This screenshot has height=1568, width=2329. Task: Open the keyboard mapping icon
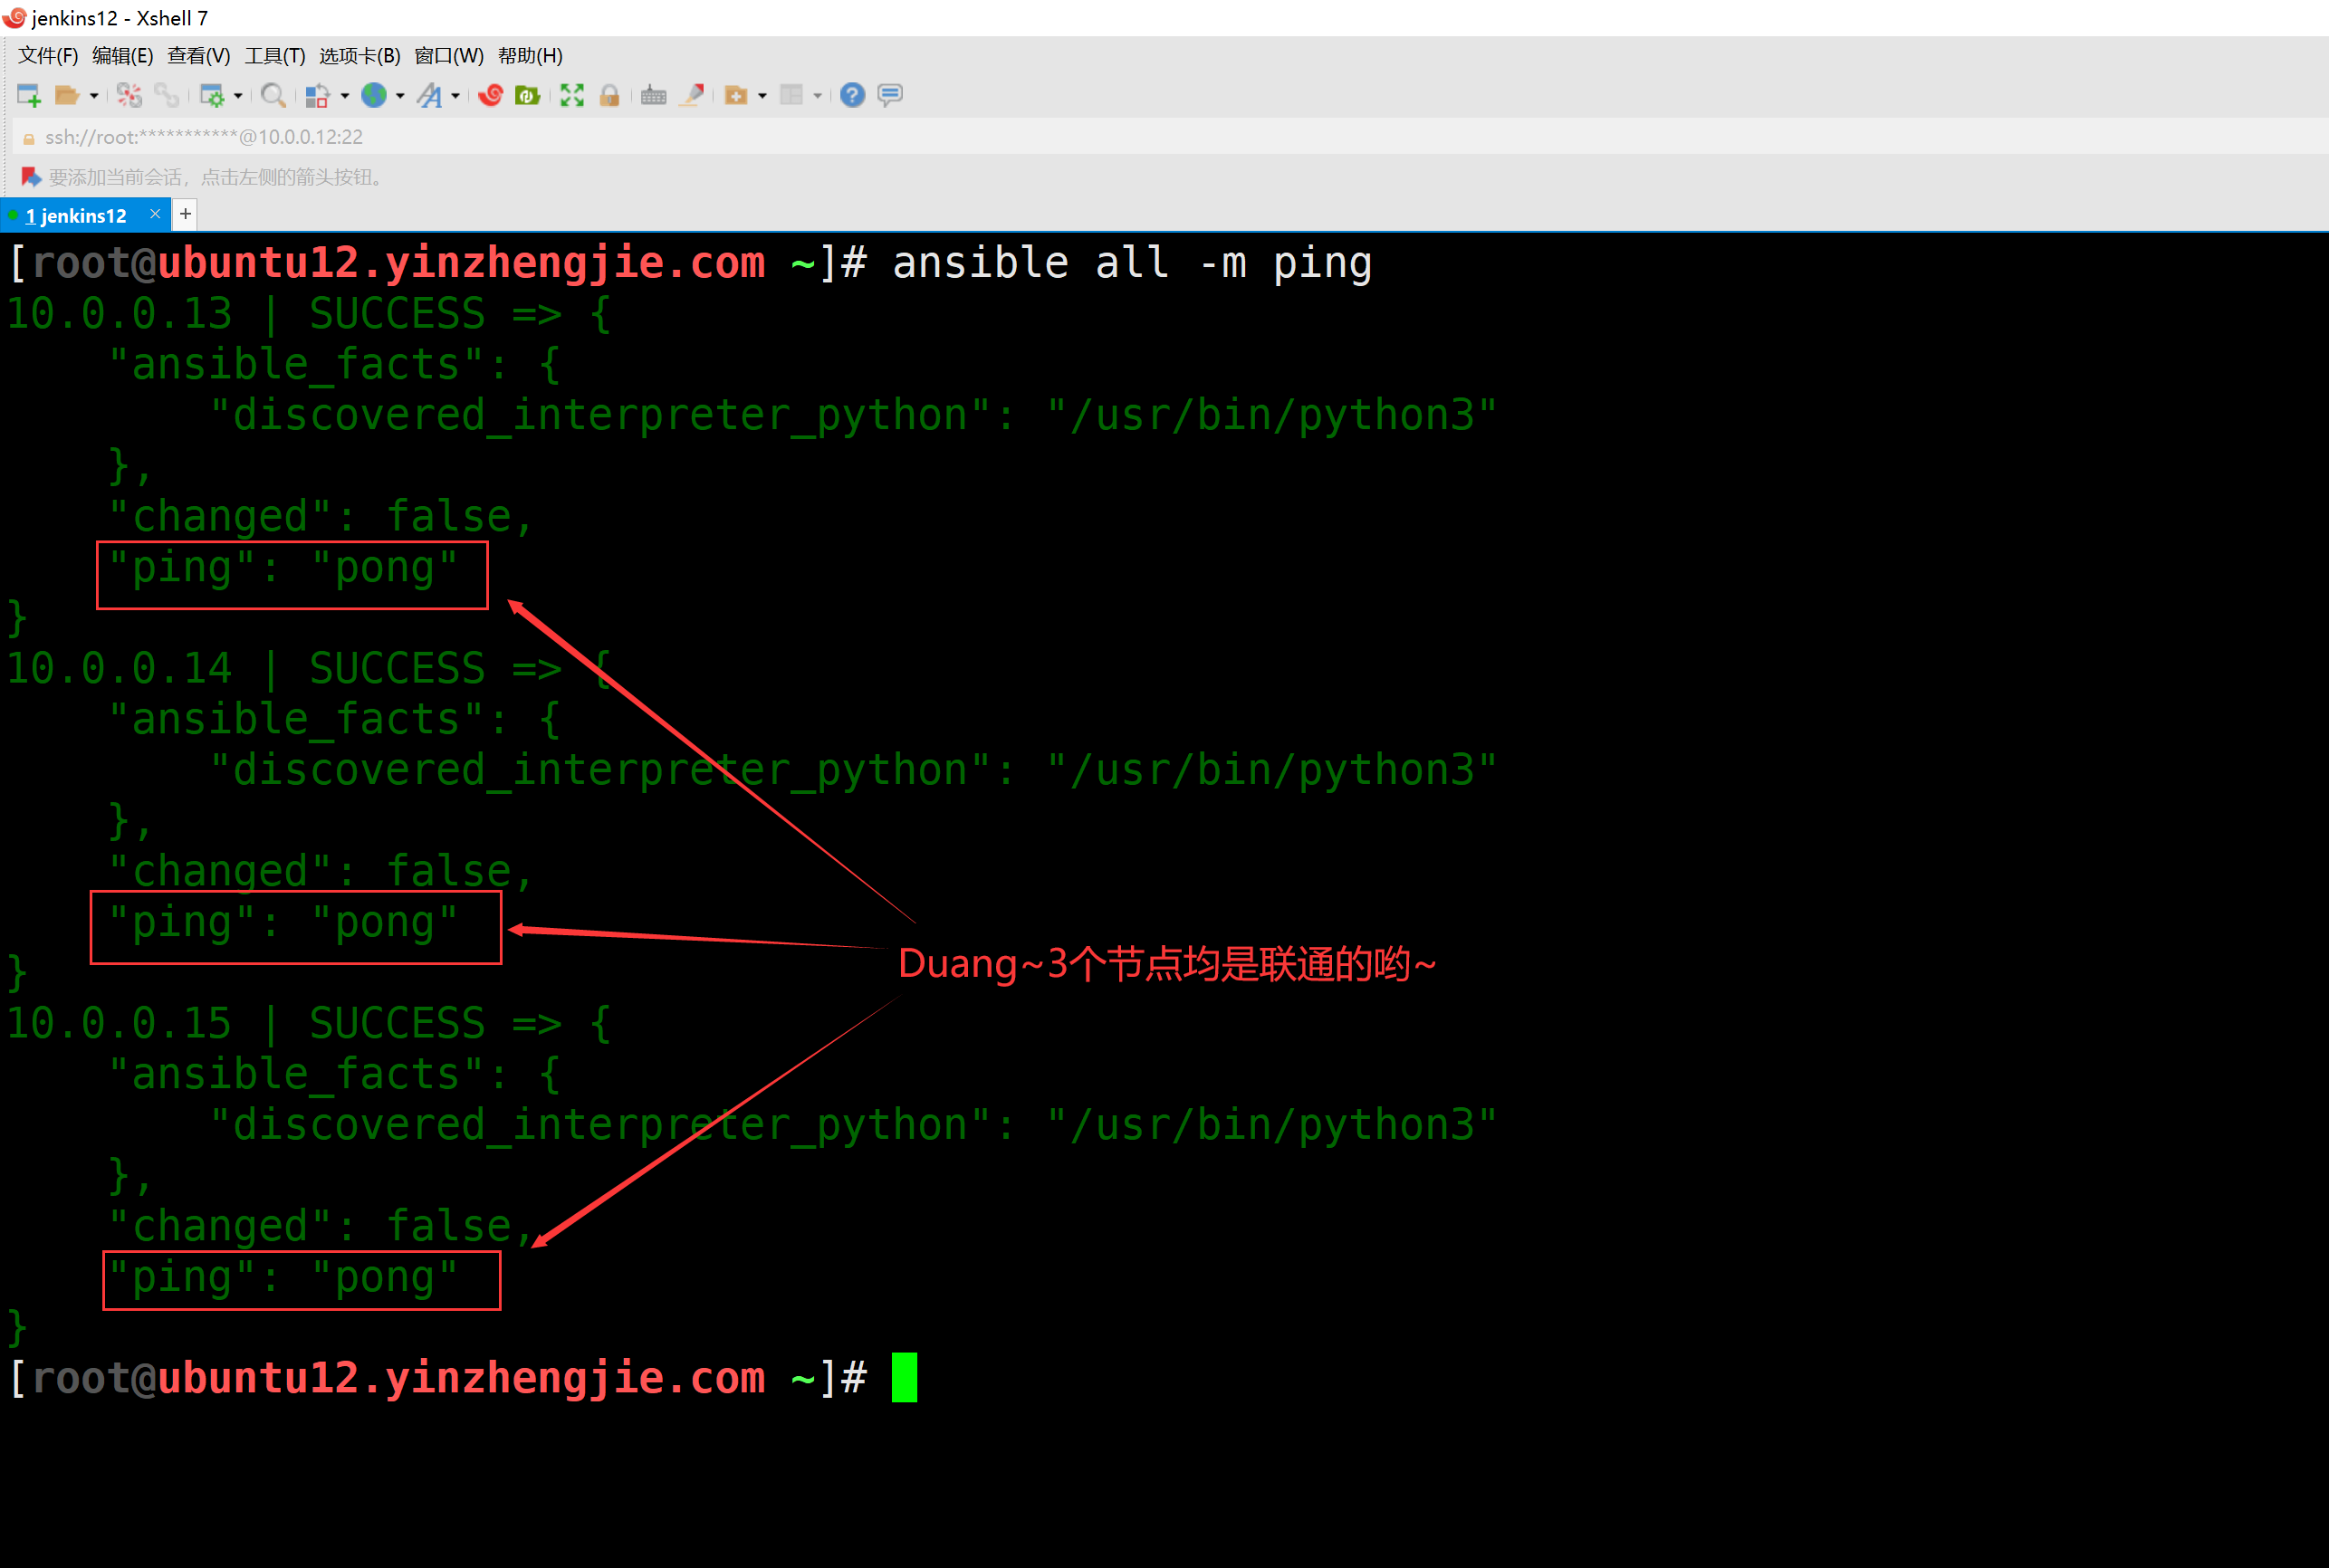[x=653, y=95]
